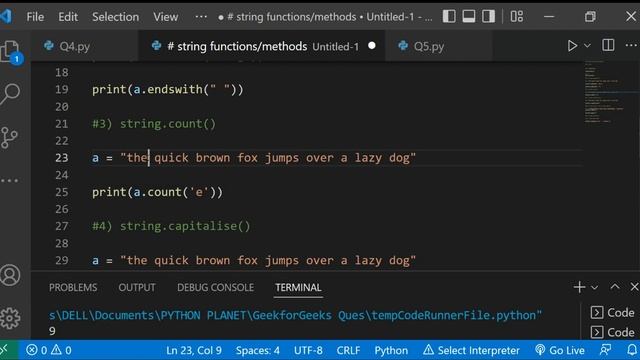
Task: Expand the run button dropdown arrow
Action: tap(587, 46)
